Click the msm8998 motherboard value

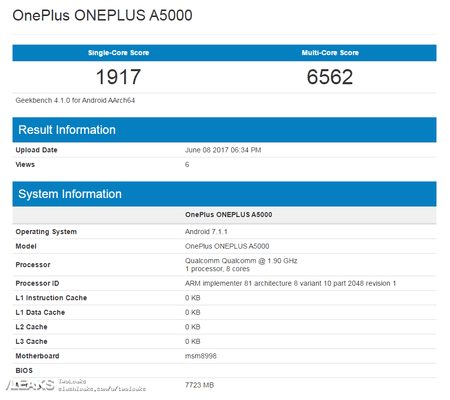pos(201,356)
